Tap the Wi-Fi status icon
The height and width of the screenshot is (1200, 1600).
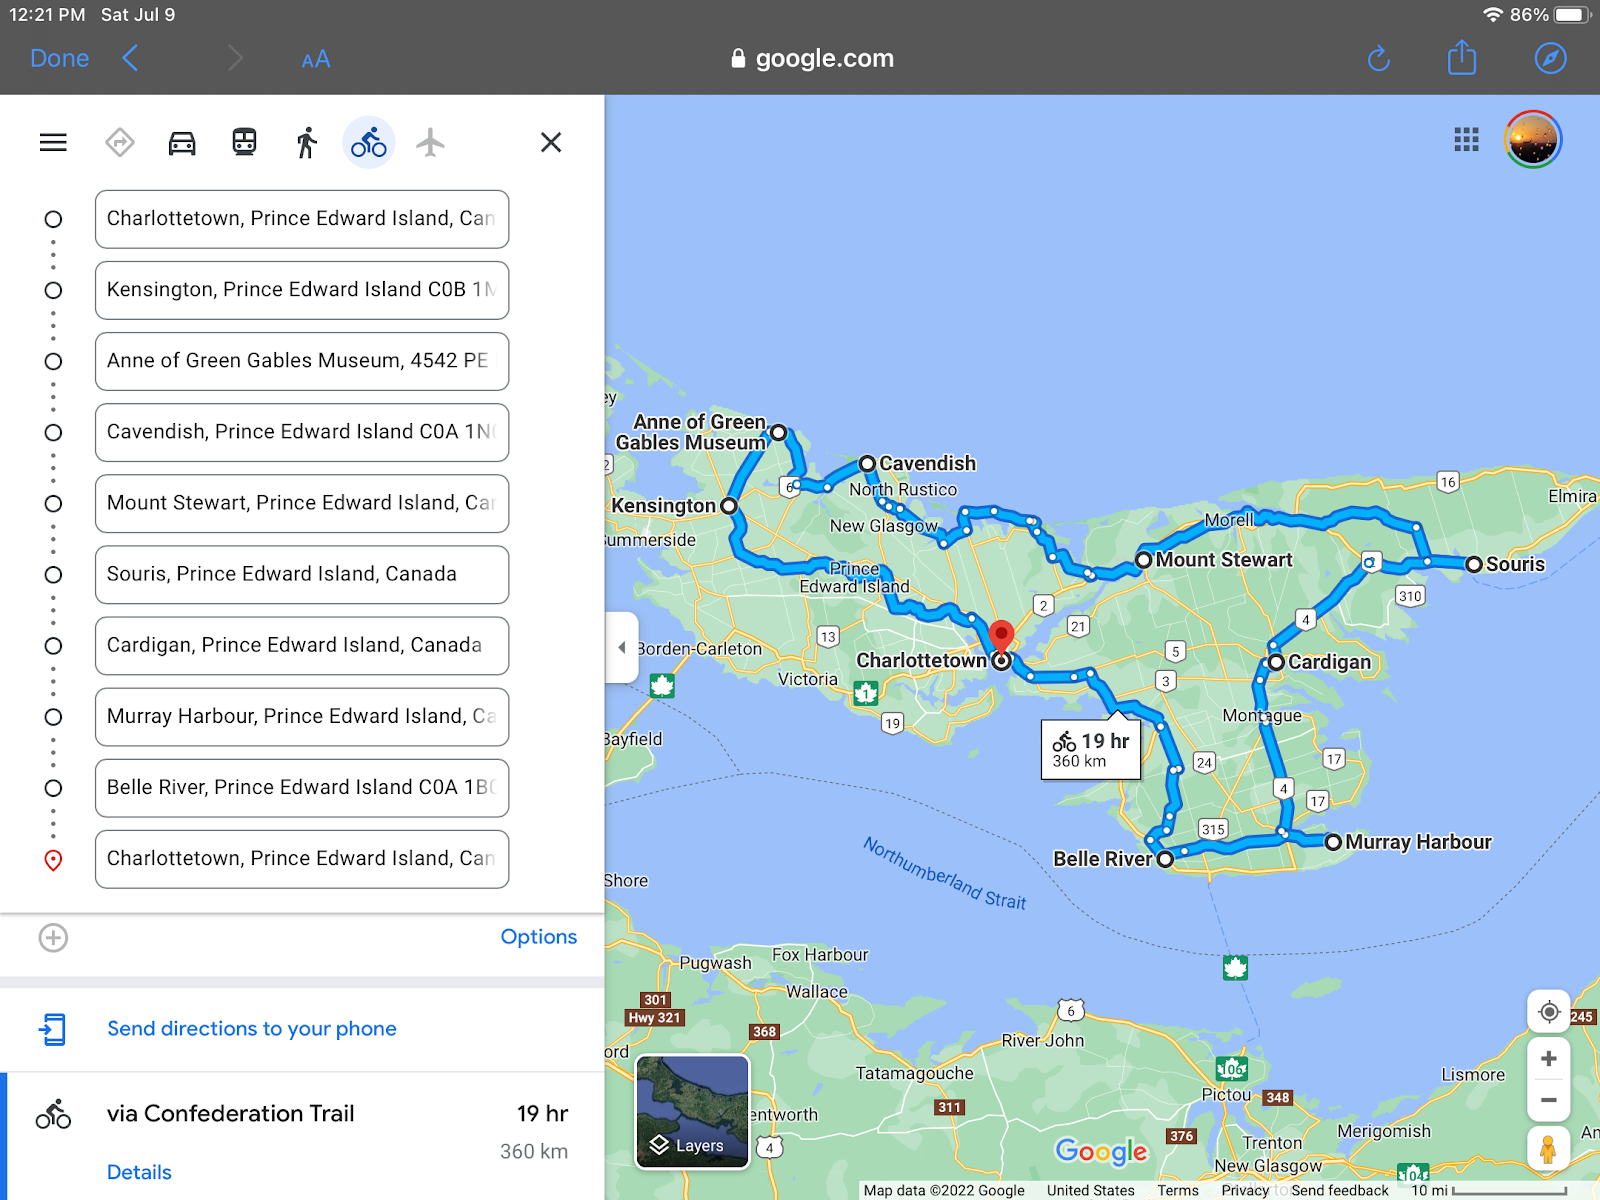[1493, 15]
